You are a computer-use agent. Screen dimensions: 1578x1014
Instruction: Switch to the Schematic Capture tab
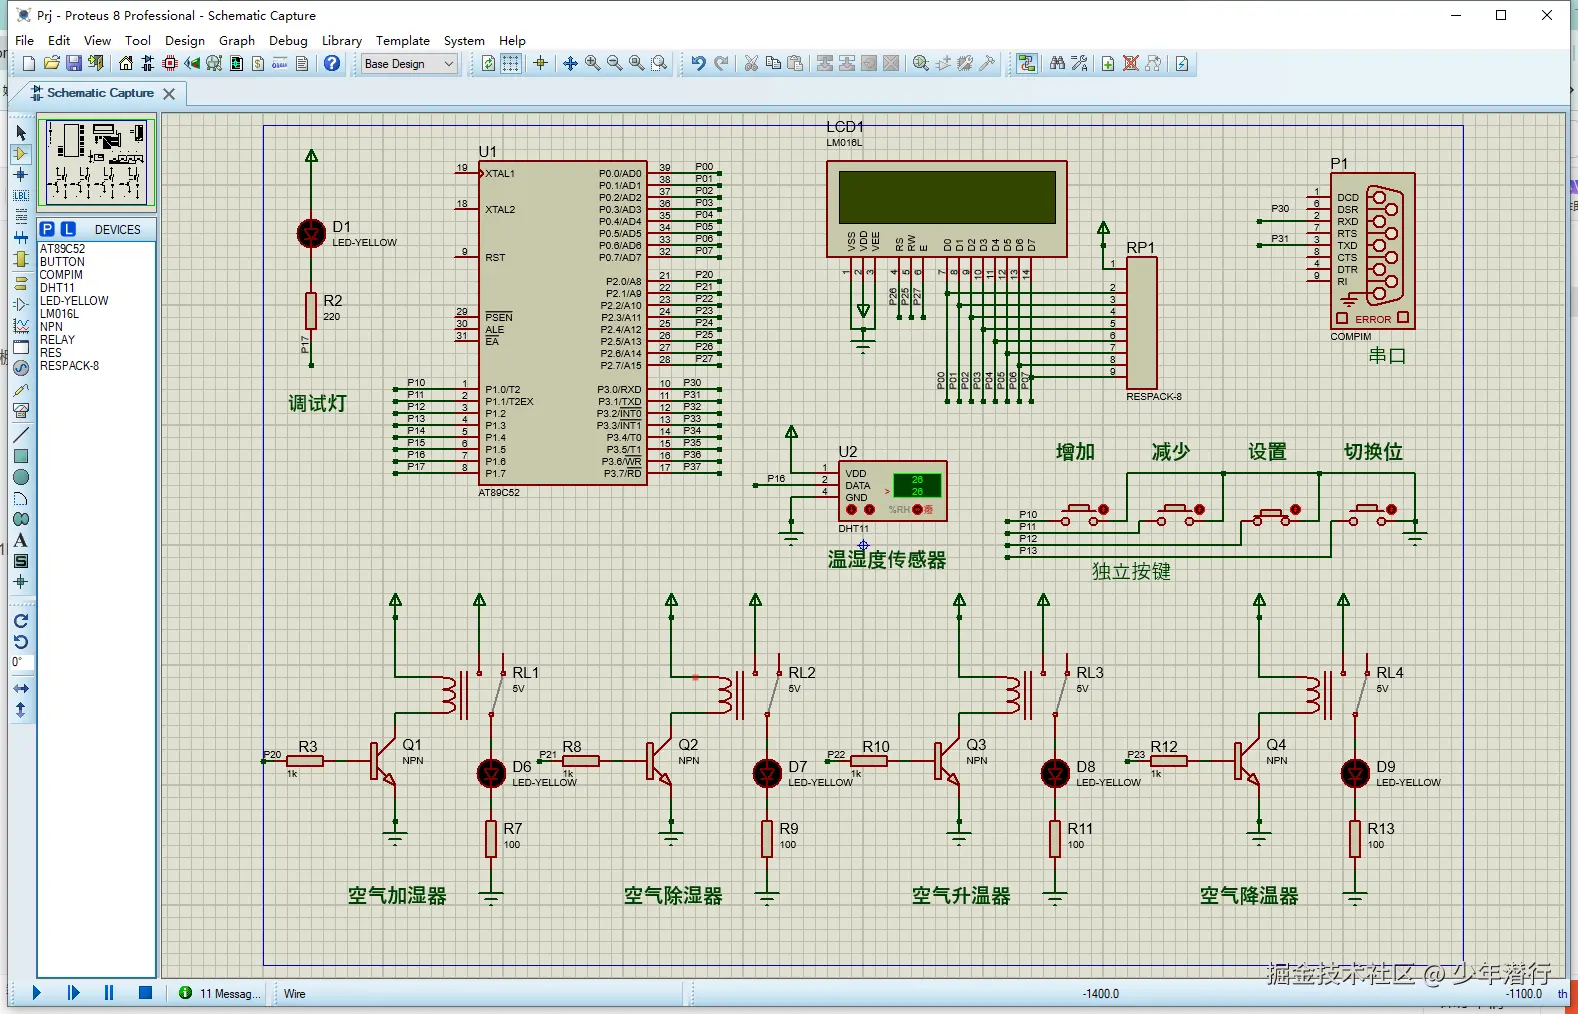pyautogui.click(x=100, y=93)
